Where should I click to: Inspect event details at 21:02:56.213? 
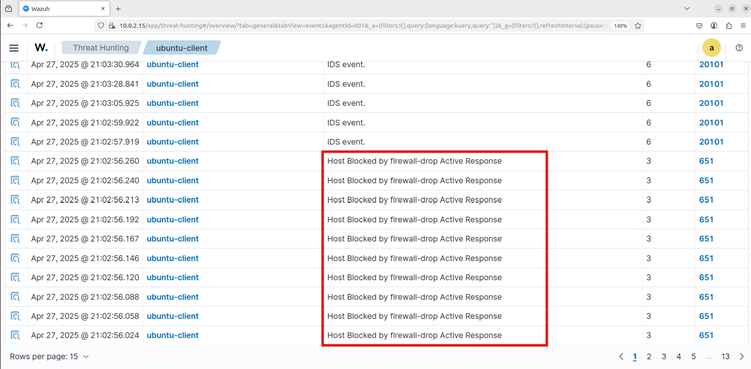click(15, 200)
